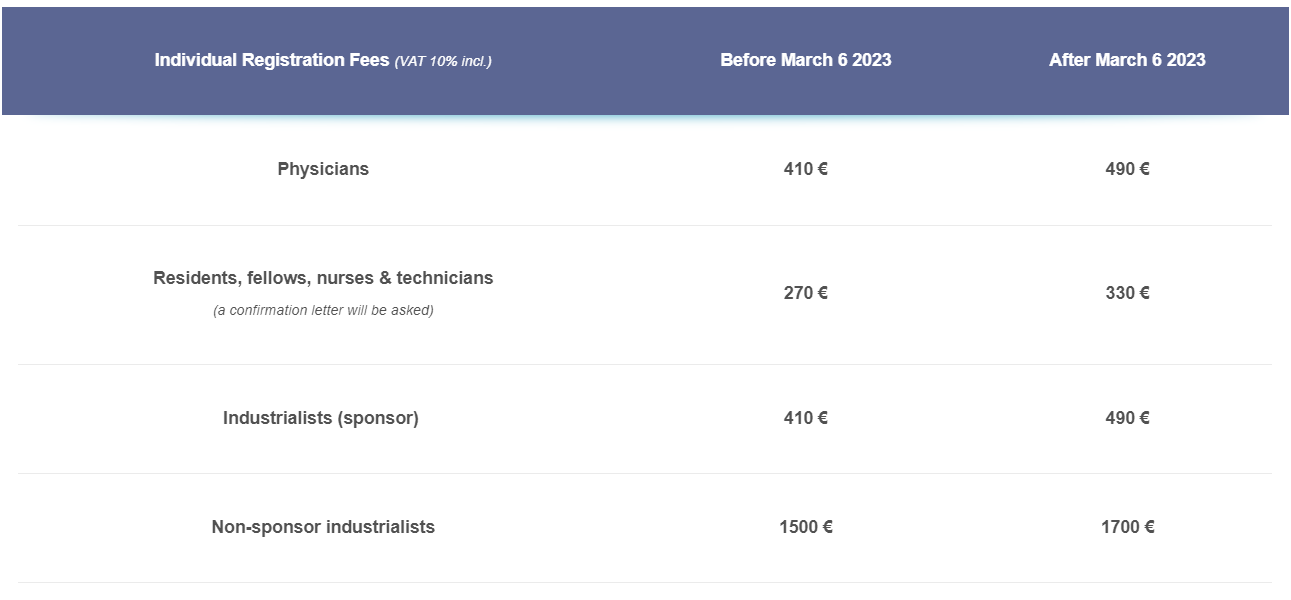Select the Non-sponsor industrialists row label
This screenshot has height=600, width=1291.
(x=323, y=527)
